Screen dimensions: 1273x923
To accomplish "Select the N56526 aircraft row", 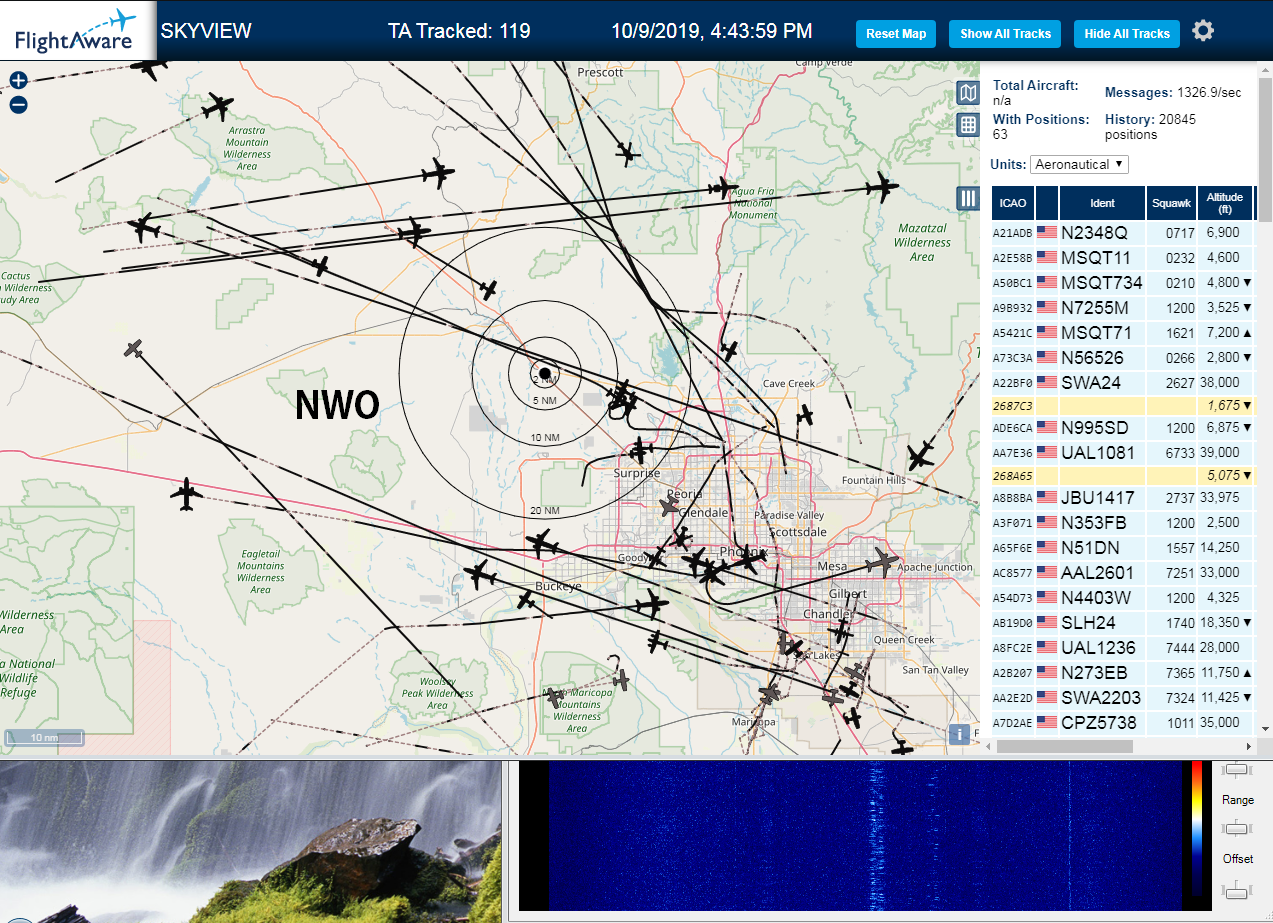I will (x=1122, y=357).
